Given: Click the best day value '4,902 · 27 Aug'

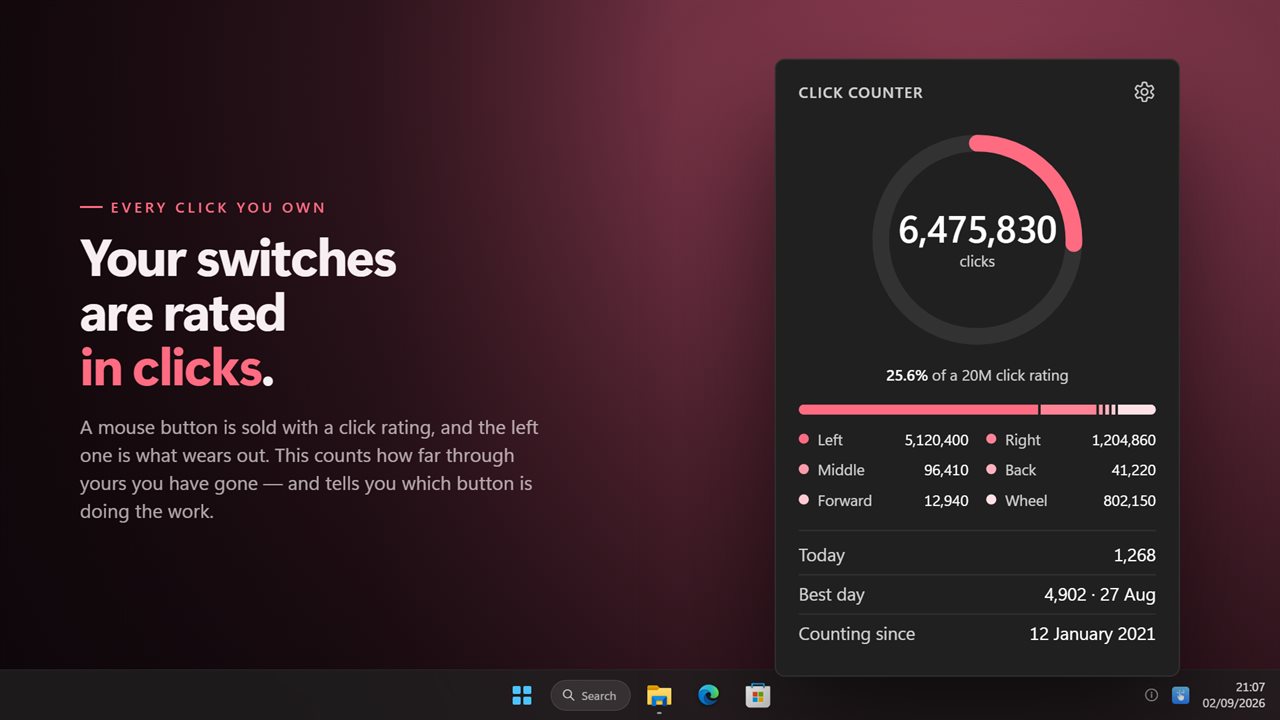Looking at the screenshot, I should (x=1100, y=595).
